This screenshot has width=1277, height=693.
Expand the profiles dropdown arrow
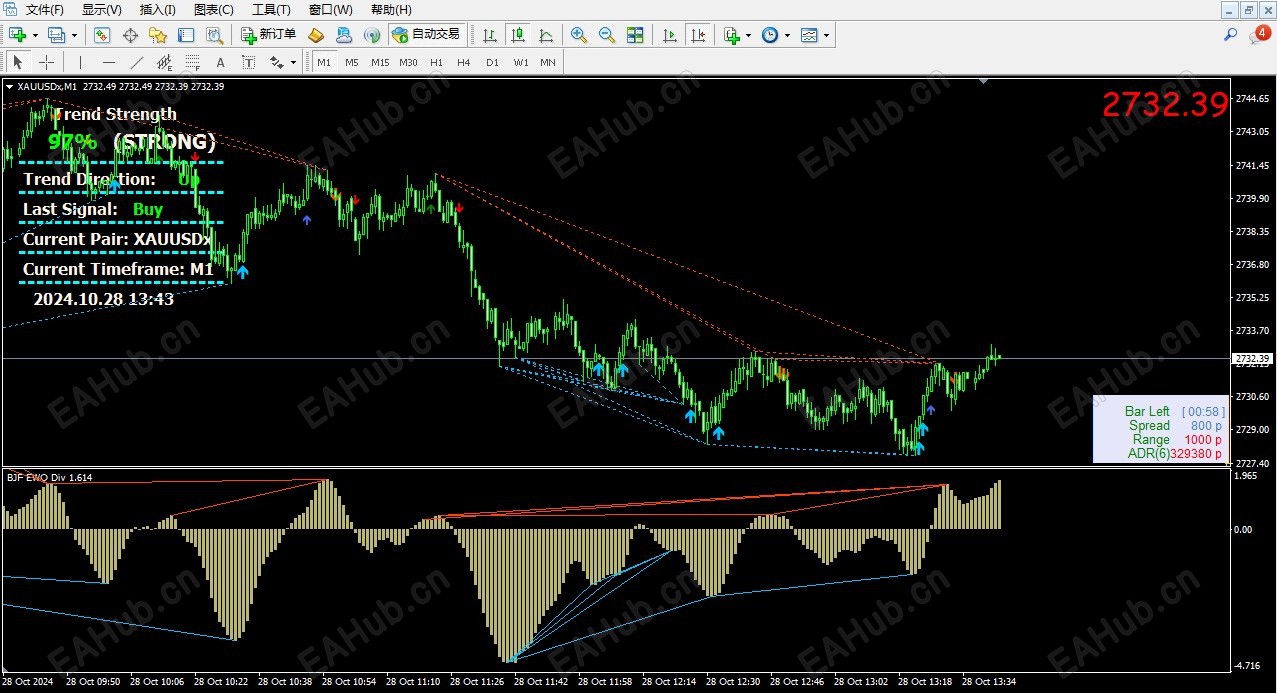(x=73, y=35)
